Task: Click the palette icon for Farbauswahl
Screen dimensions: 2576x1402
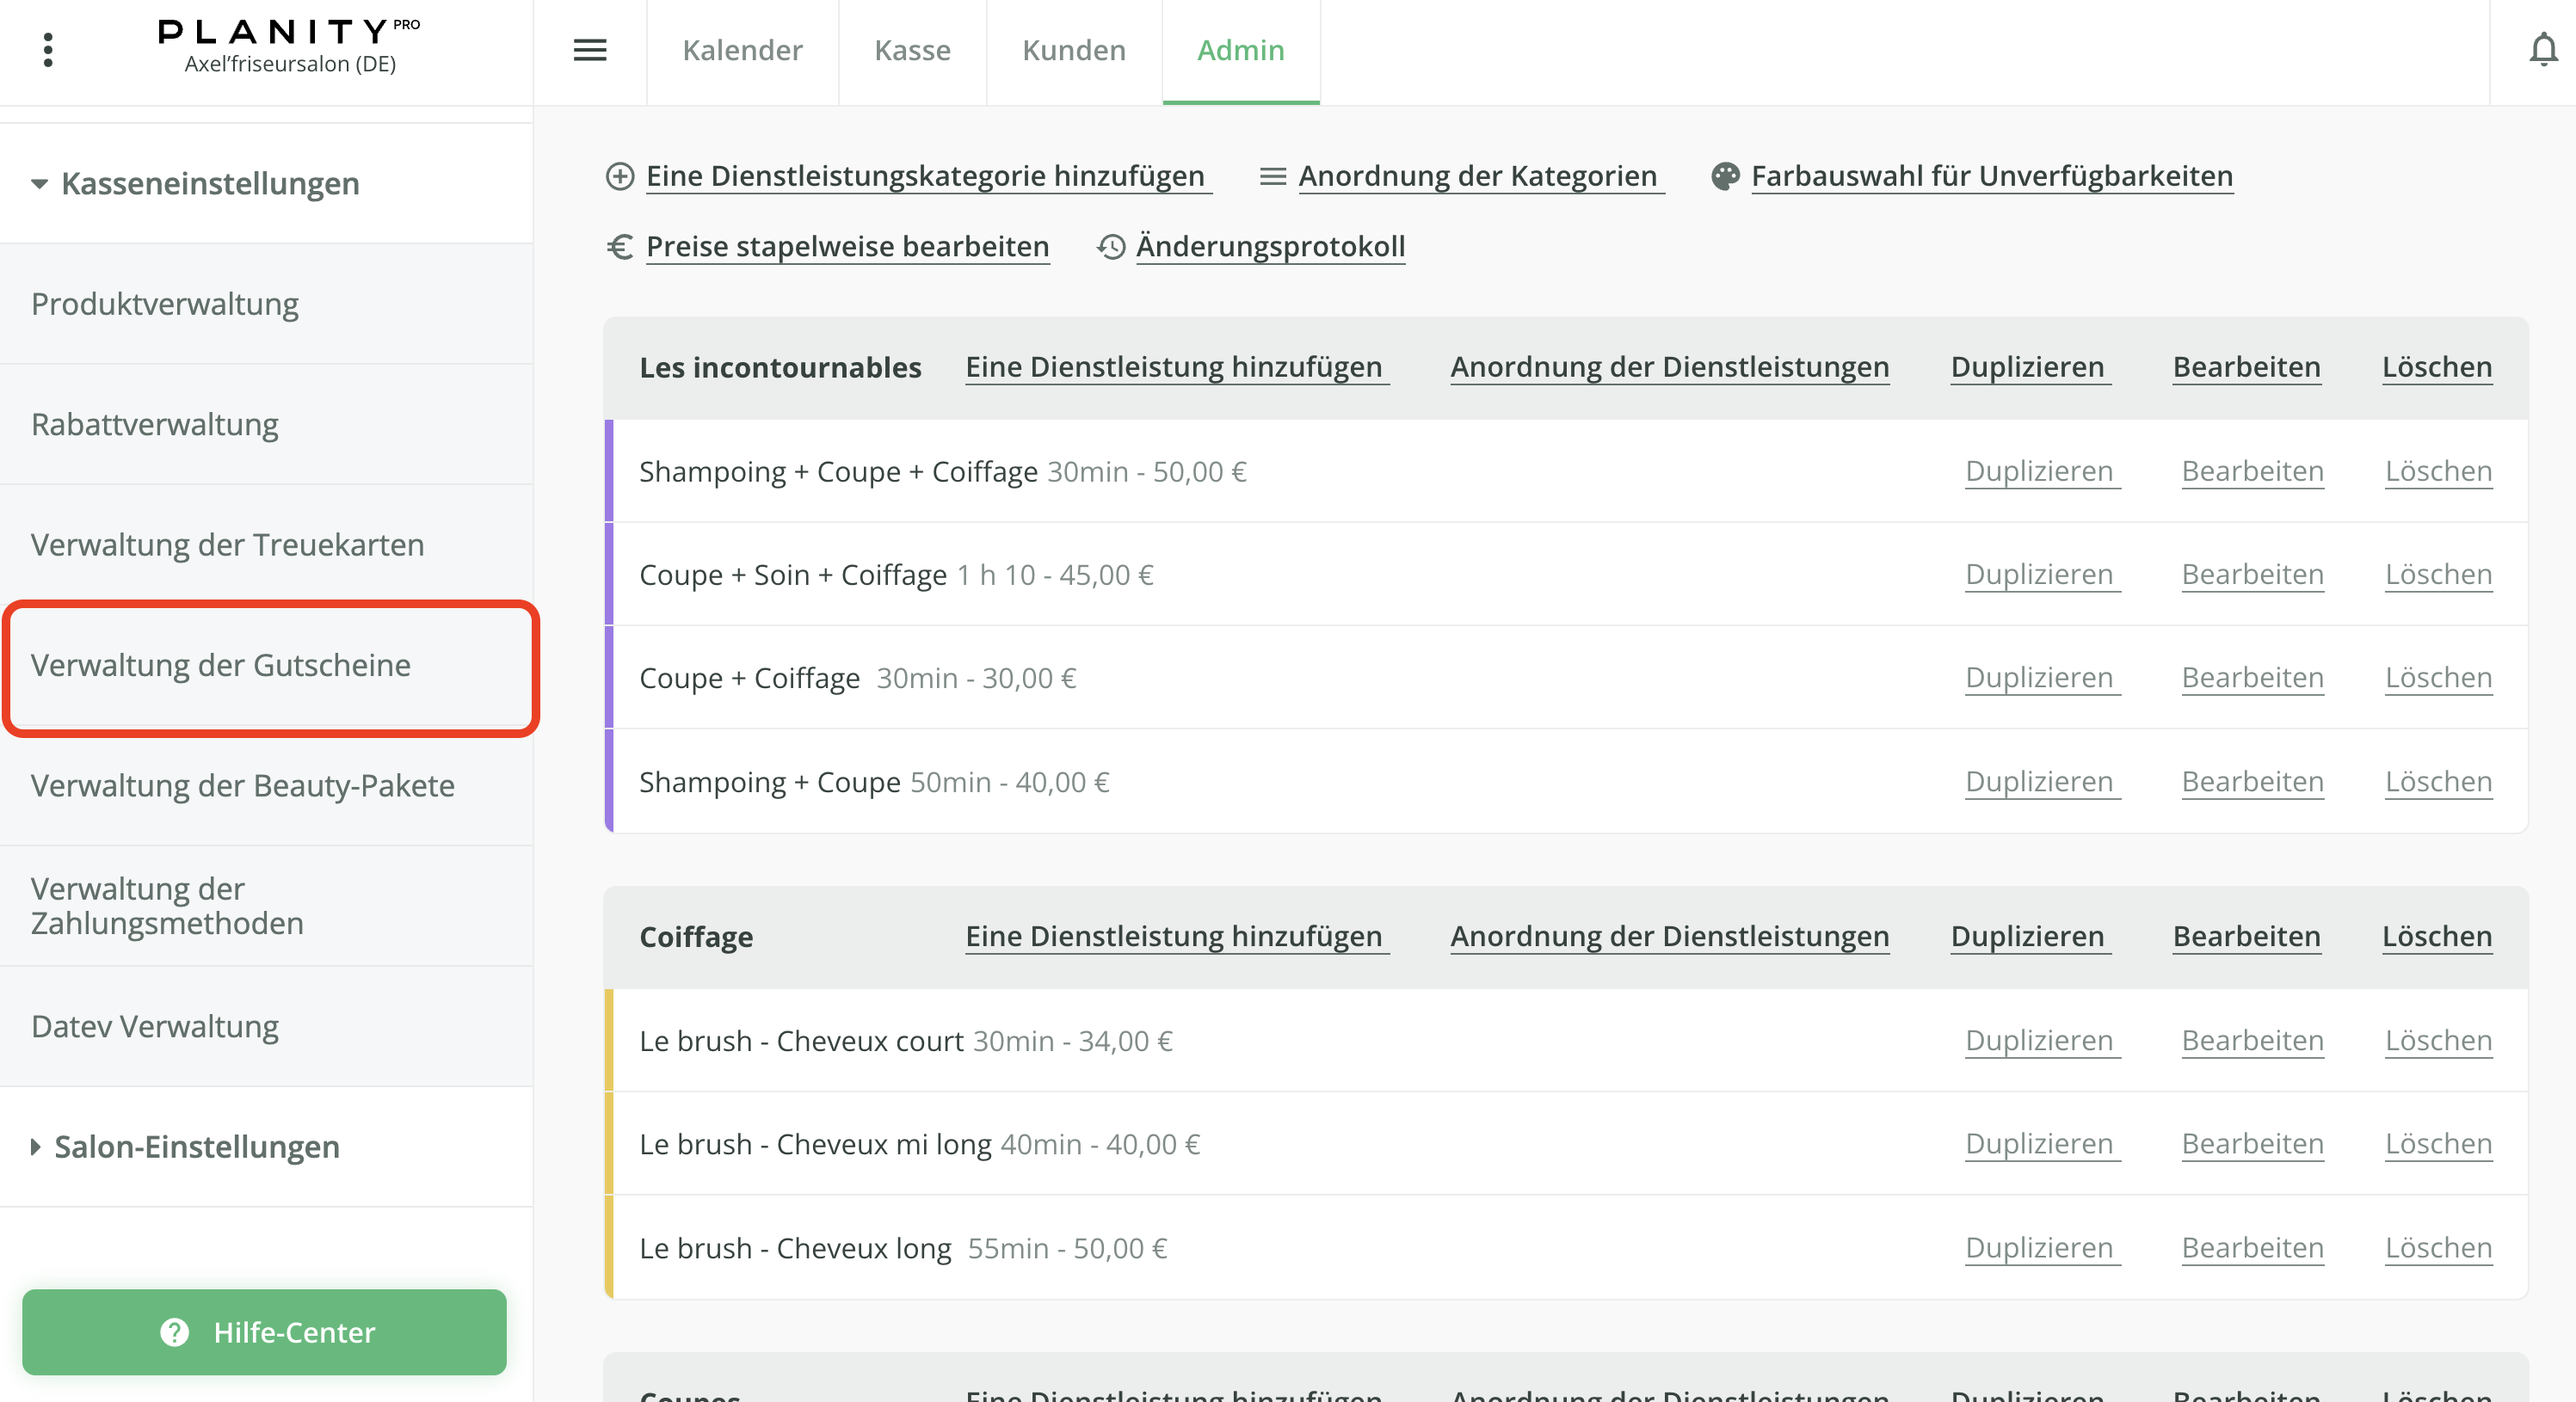Action: click(x=1725, y=176)
